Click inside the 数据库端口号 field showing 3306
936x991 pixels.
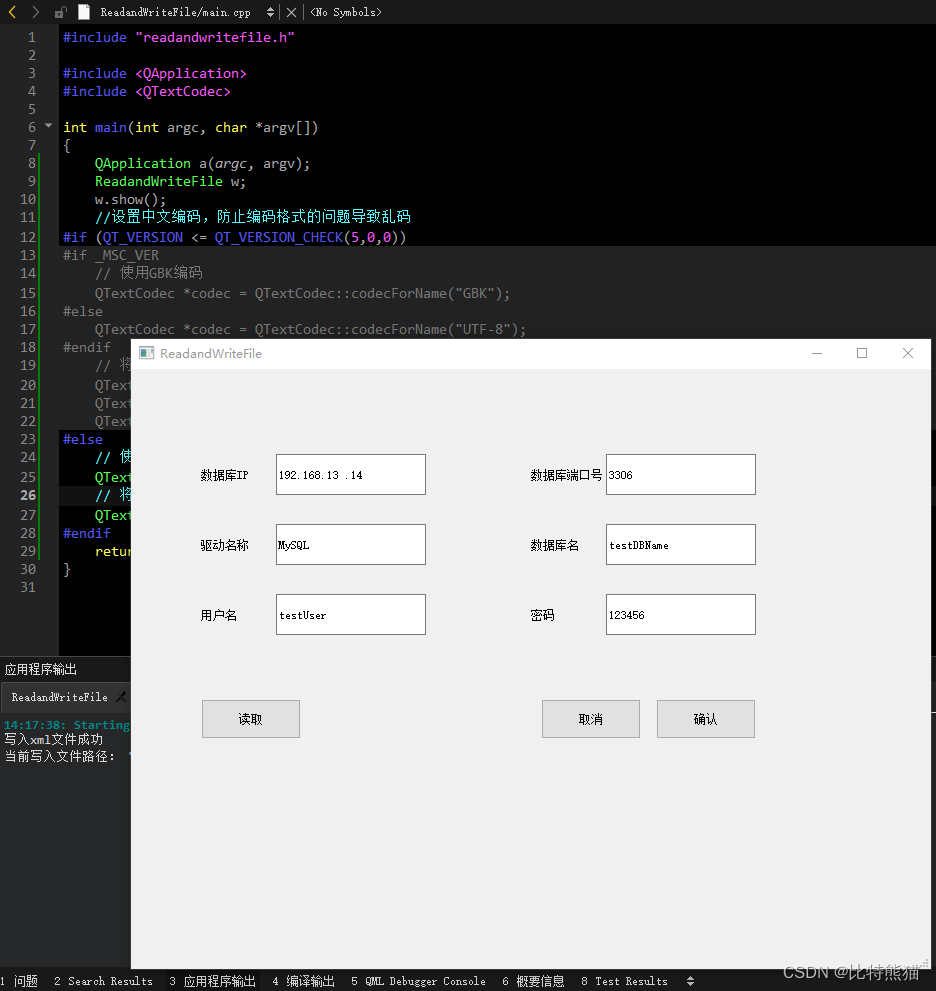tap(680, 474)
